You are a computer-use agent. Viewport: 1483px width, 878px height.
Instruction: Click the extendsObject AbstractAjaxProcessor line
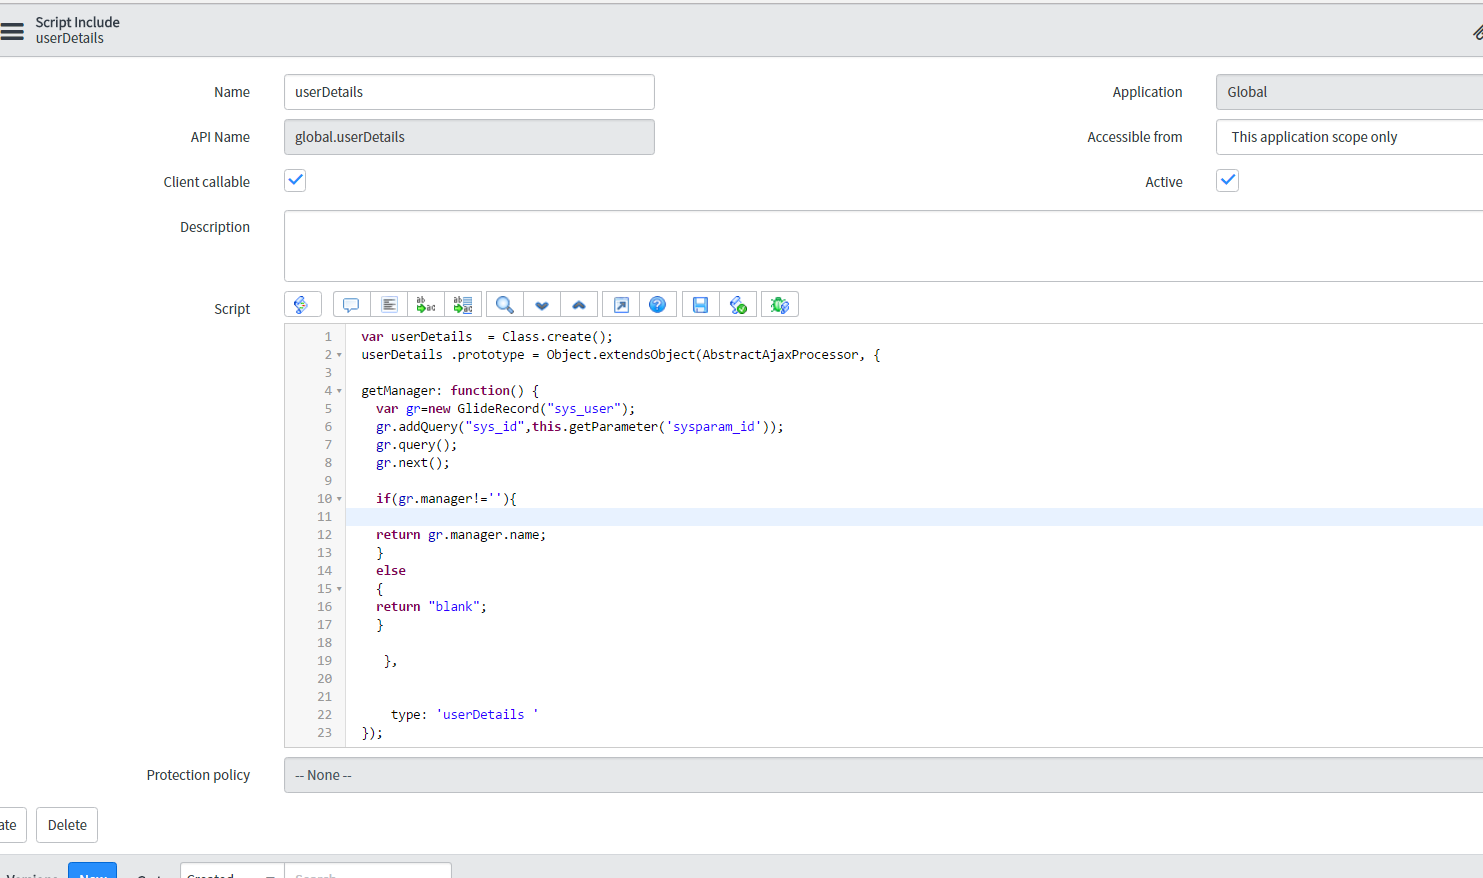click(x=621, y=355)
